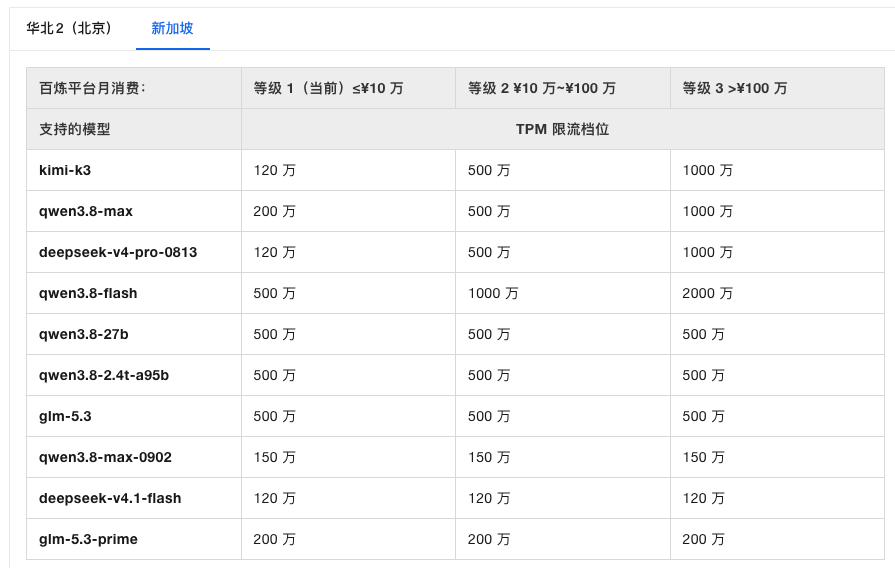Click glm-5.3-prime level 2 value 200 万

point(489,539)
